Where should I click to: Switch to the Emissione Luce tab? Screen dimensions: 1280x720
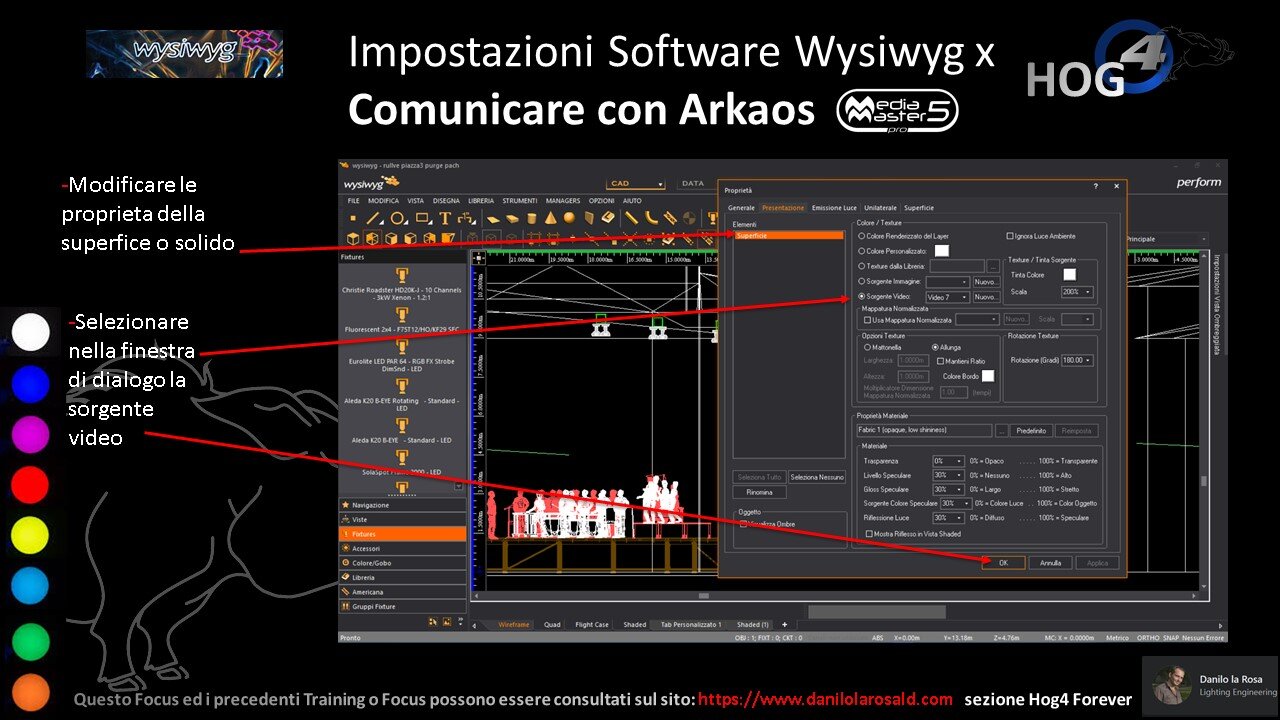pyautogui.click(x=835, y=208)
